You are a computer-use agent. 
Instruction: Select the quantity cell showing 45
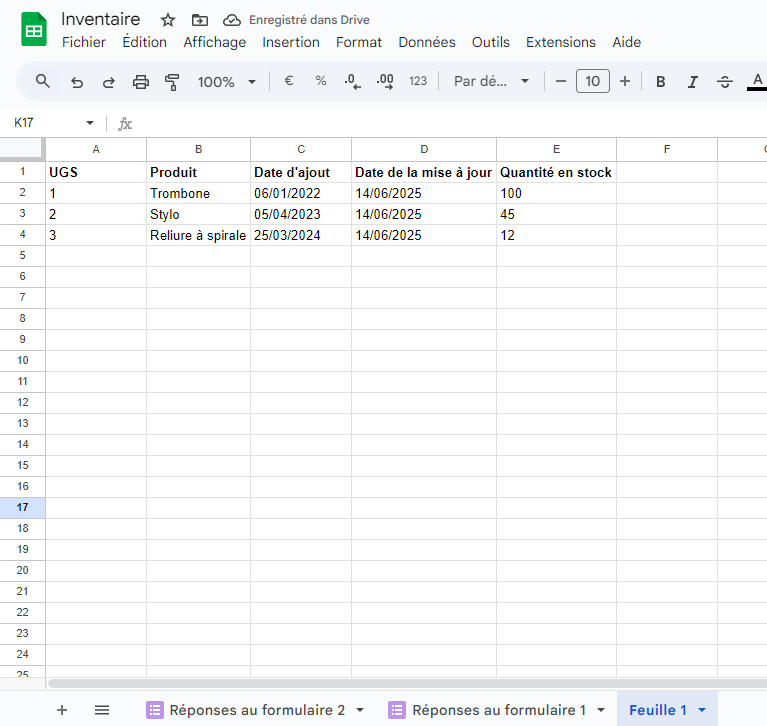[556, 214]
